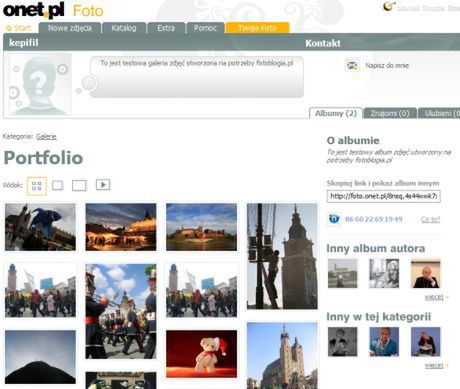
Task: Open the dark mound silhouette photo
Action: click(x=40, y=357)
